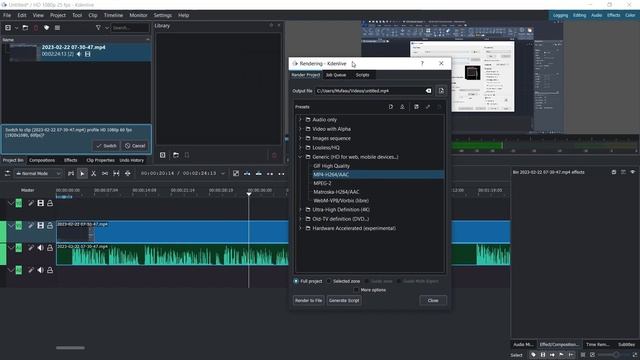The image size is (640, 360).
Task: Click the Generate Script button
Action: coord(344,300)
